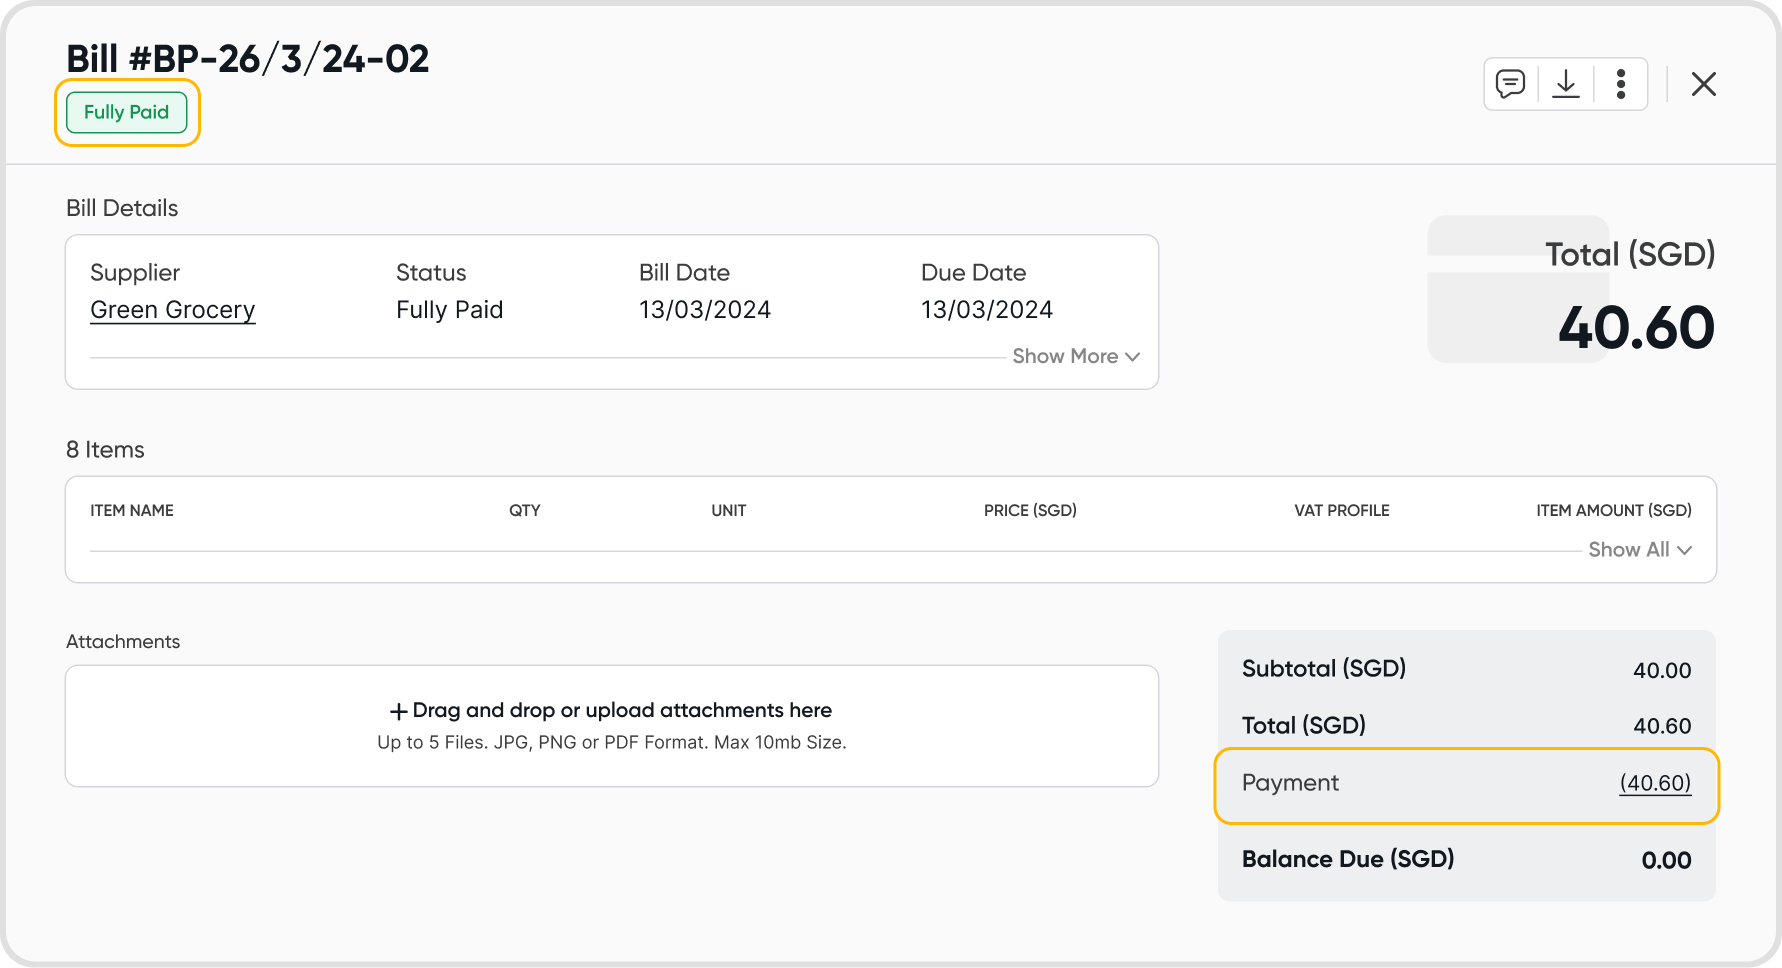Click the QTY column header
The height and width of the screenshot is (968, 1782).
pyautogui.click(x=524, y=511)
